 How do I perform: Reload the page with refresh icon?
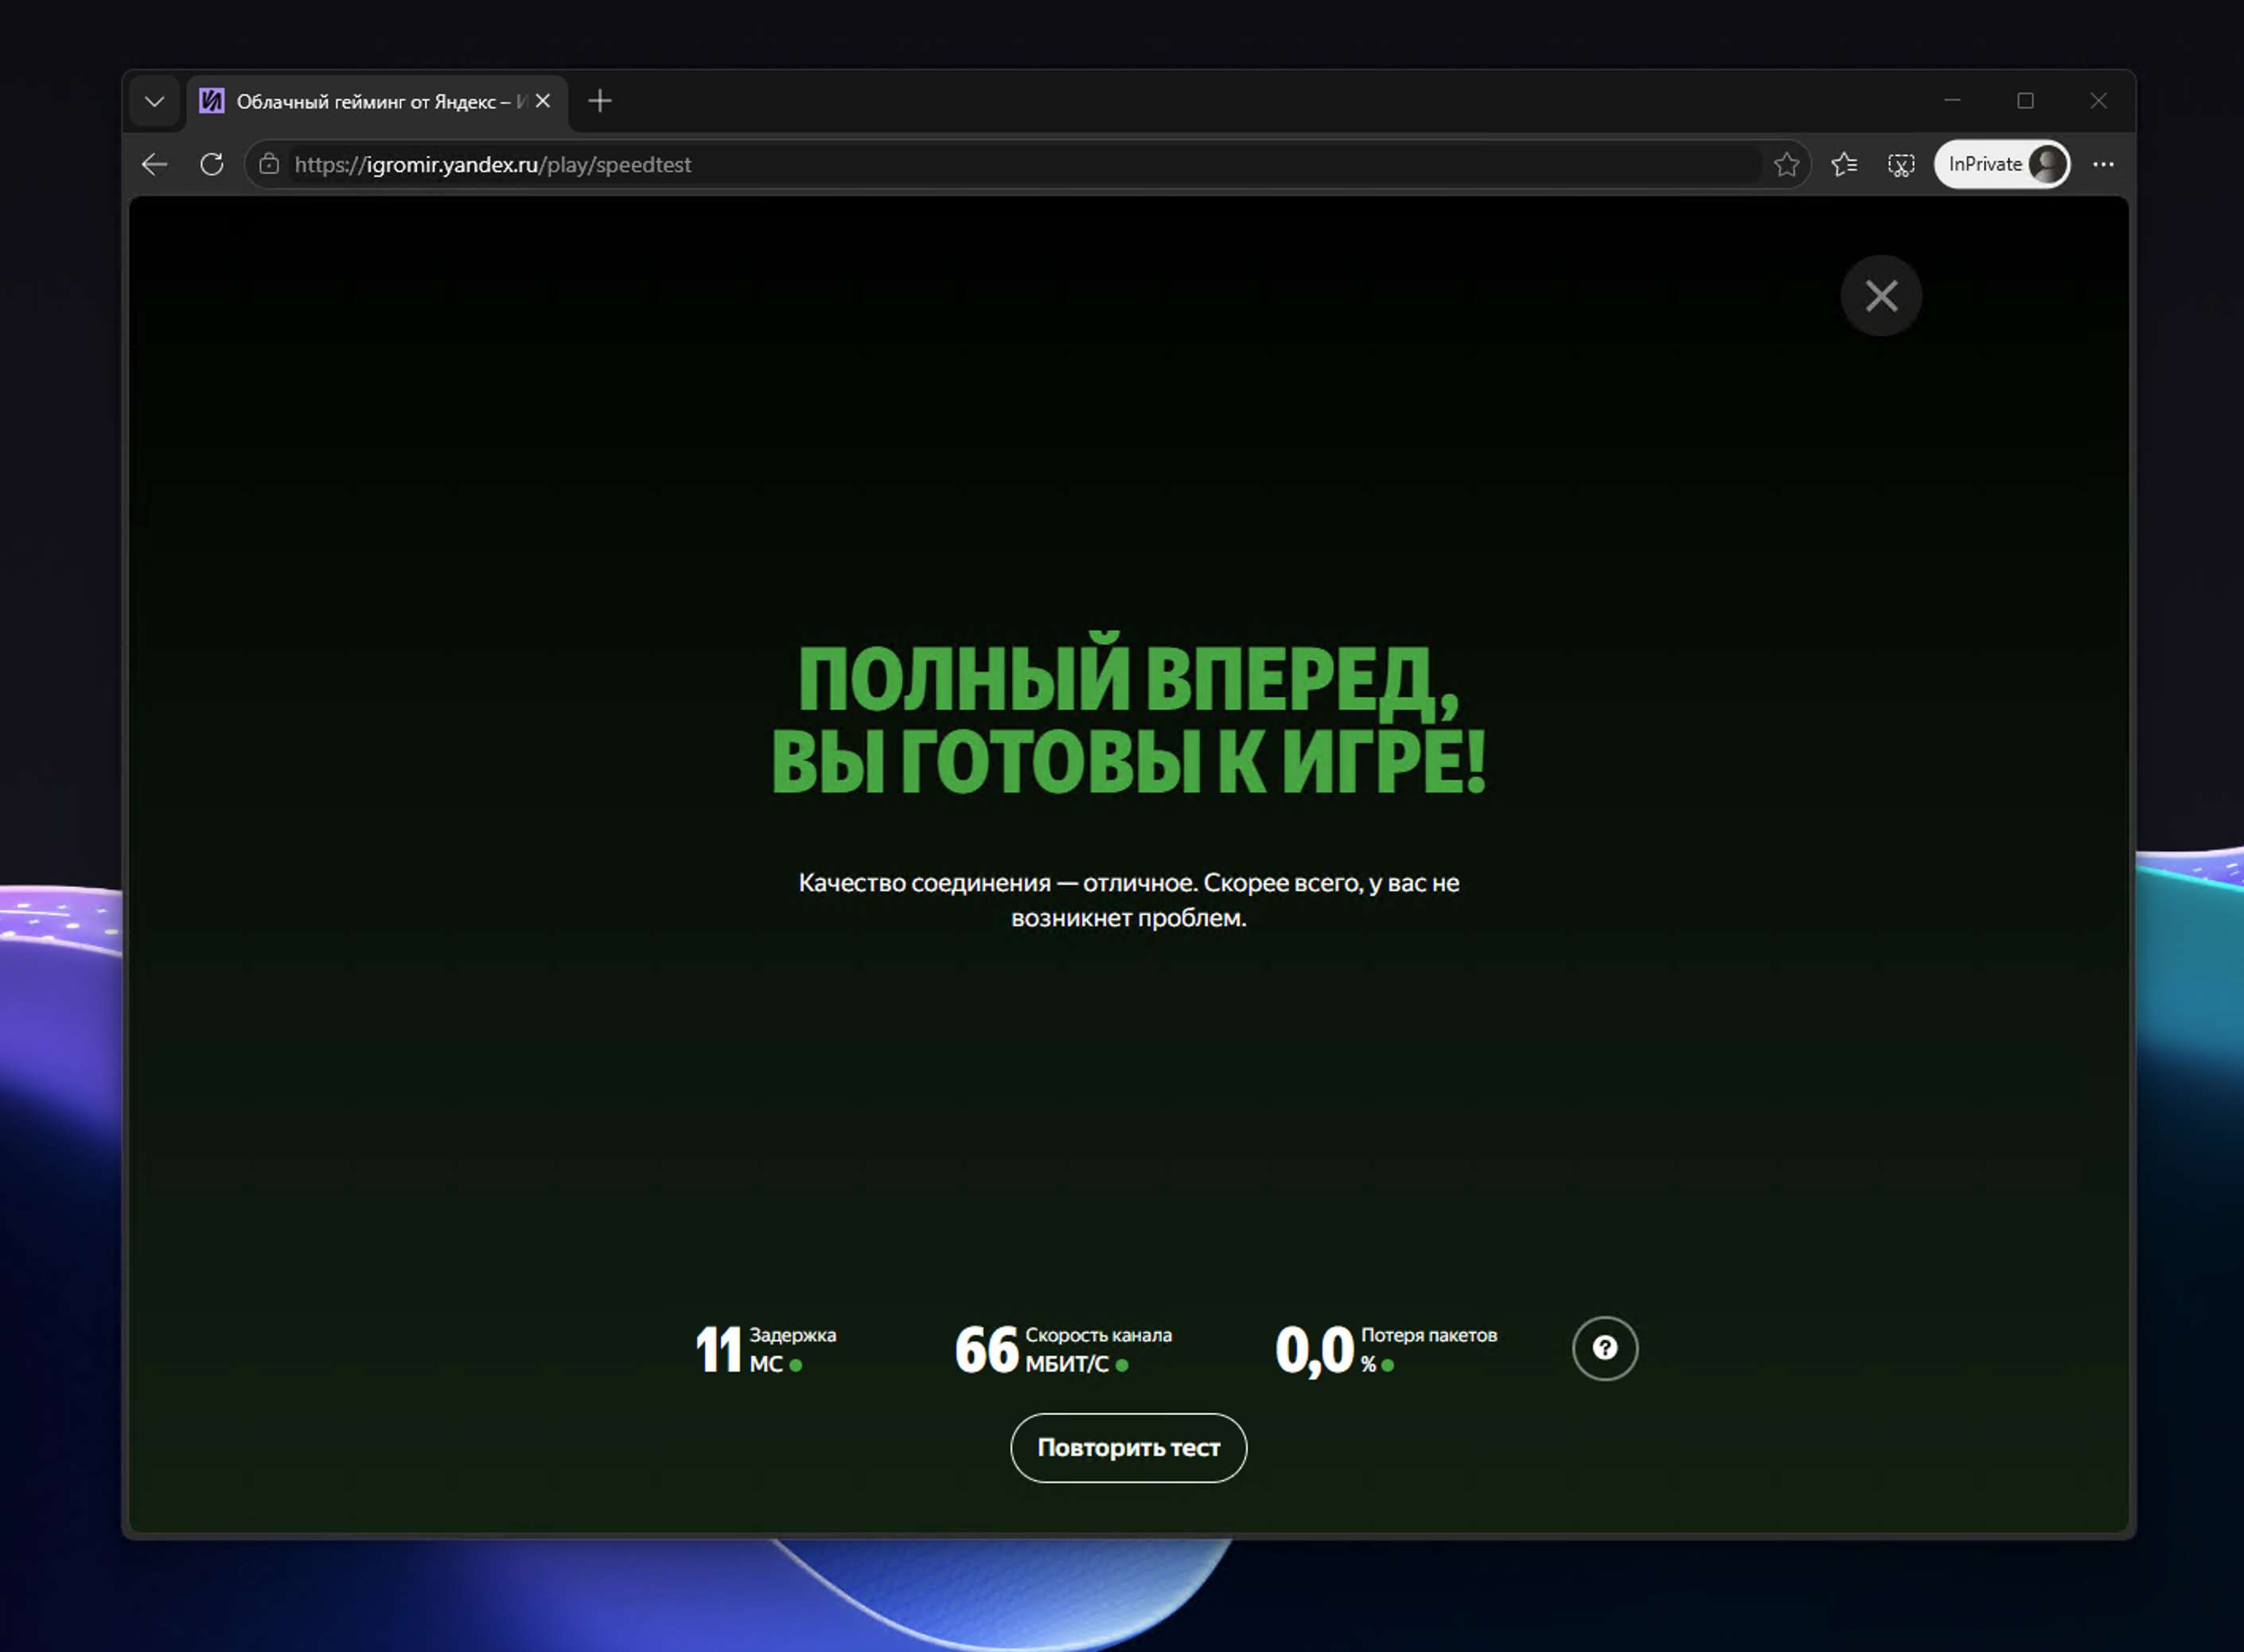[211, 165]
